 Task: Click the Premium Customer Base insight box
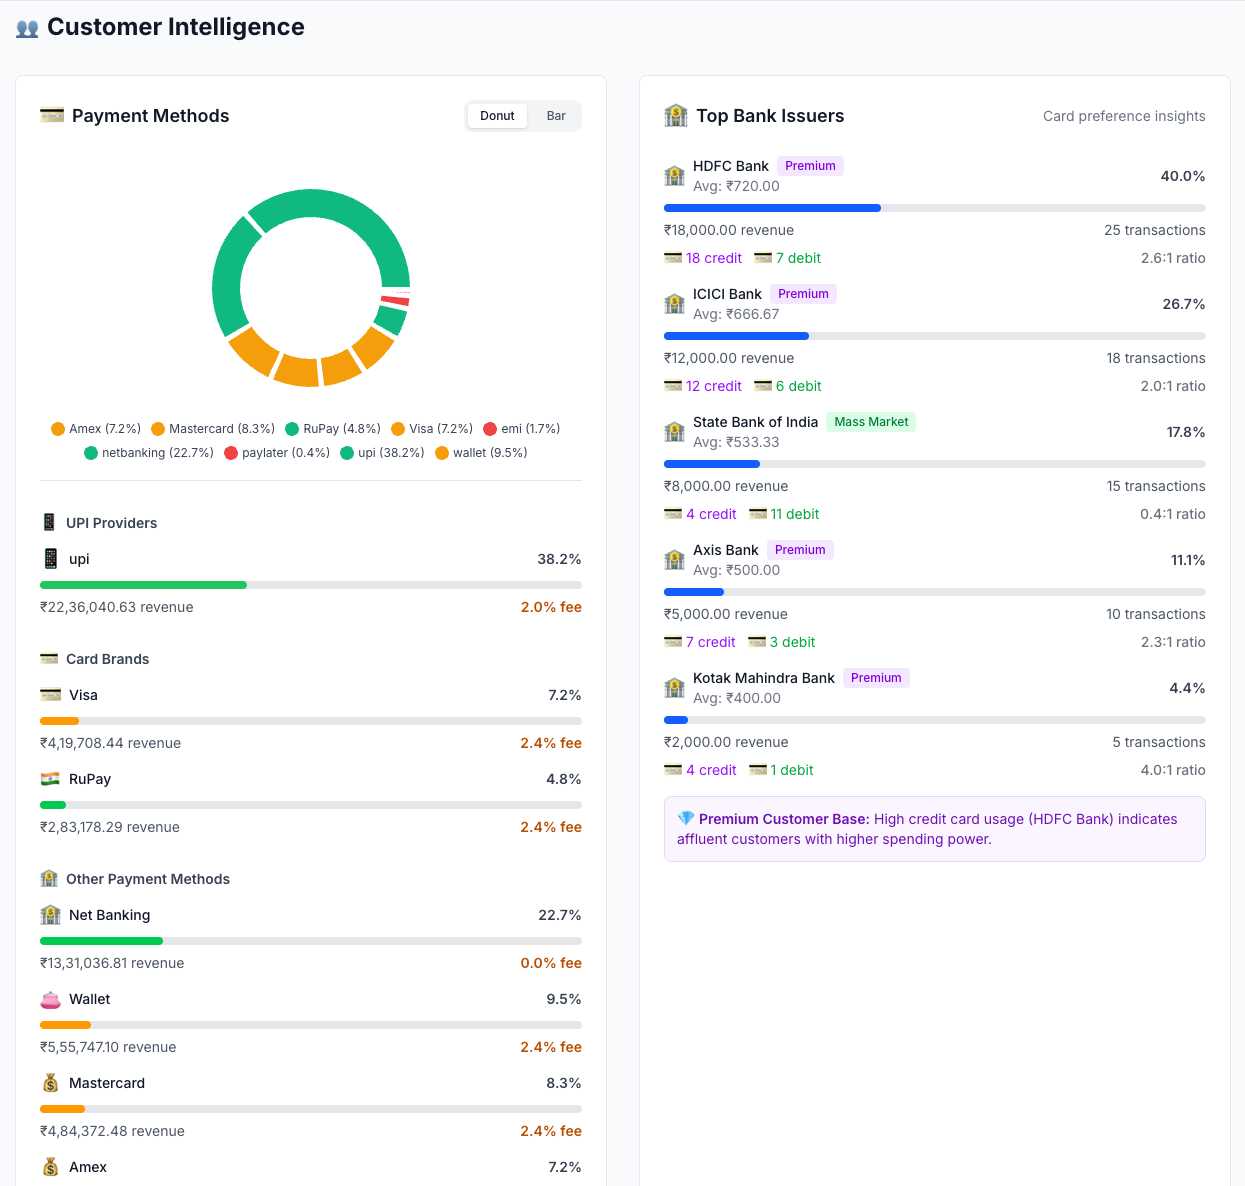tap(935, 829)
